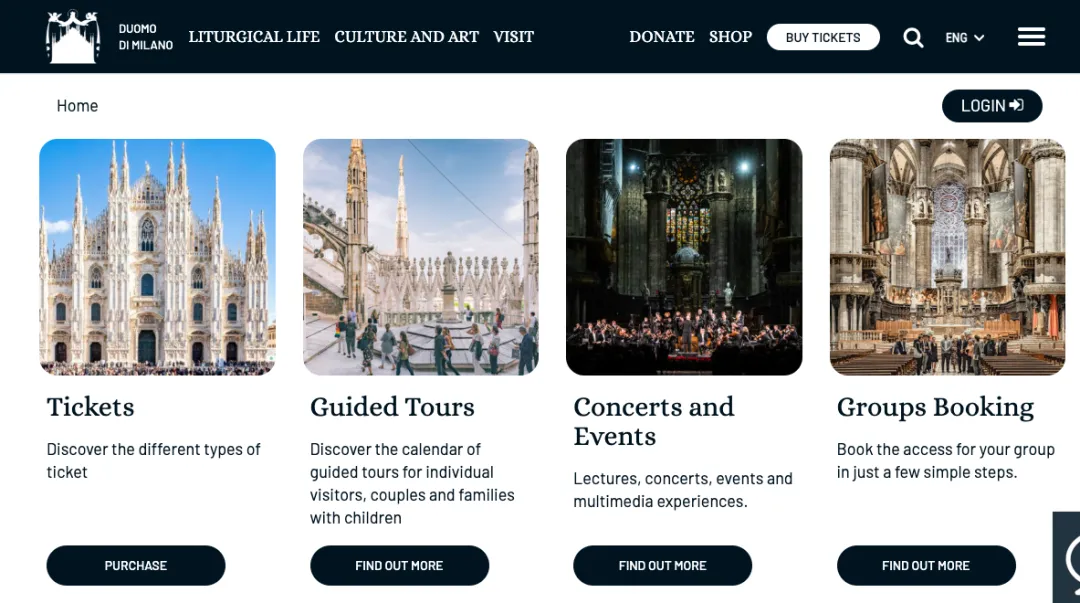Viewport: 1080px width, 603px height.
Task: Open the Shop link
Action: coord(730,37)
